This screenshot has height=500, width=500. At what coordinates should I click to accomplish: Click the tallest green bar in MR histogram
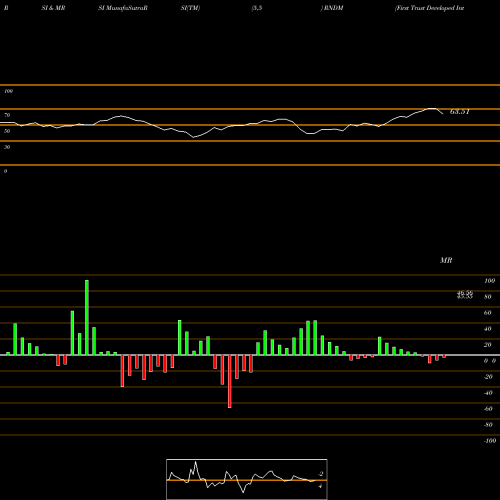pos(87,318)
